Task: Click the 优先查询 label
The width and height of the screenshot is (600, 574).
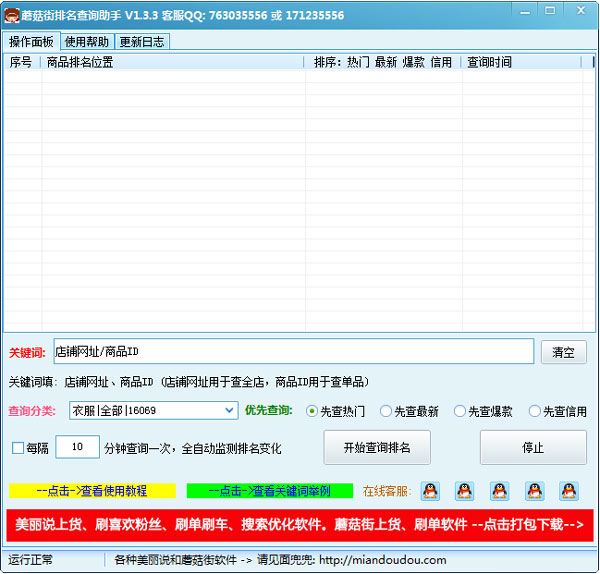Action: (x=269, y=410)
